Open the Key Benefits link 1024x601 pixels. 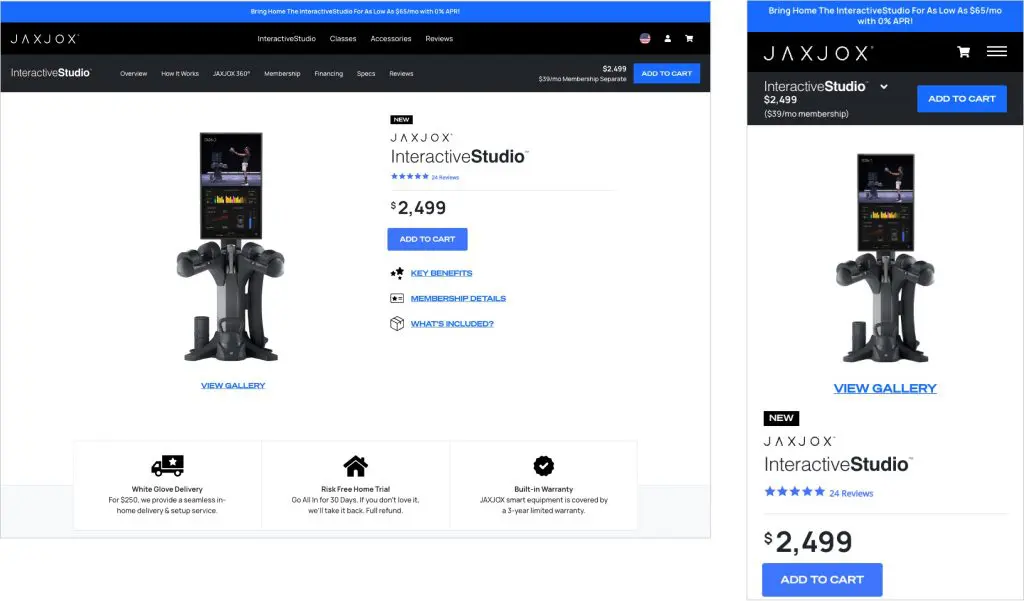(x=441, y=273)
